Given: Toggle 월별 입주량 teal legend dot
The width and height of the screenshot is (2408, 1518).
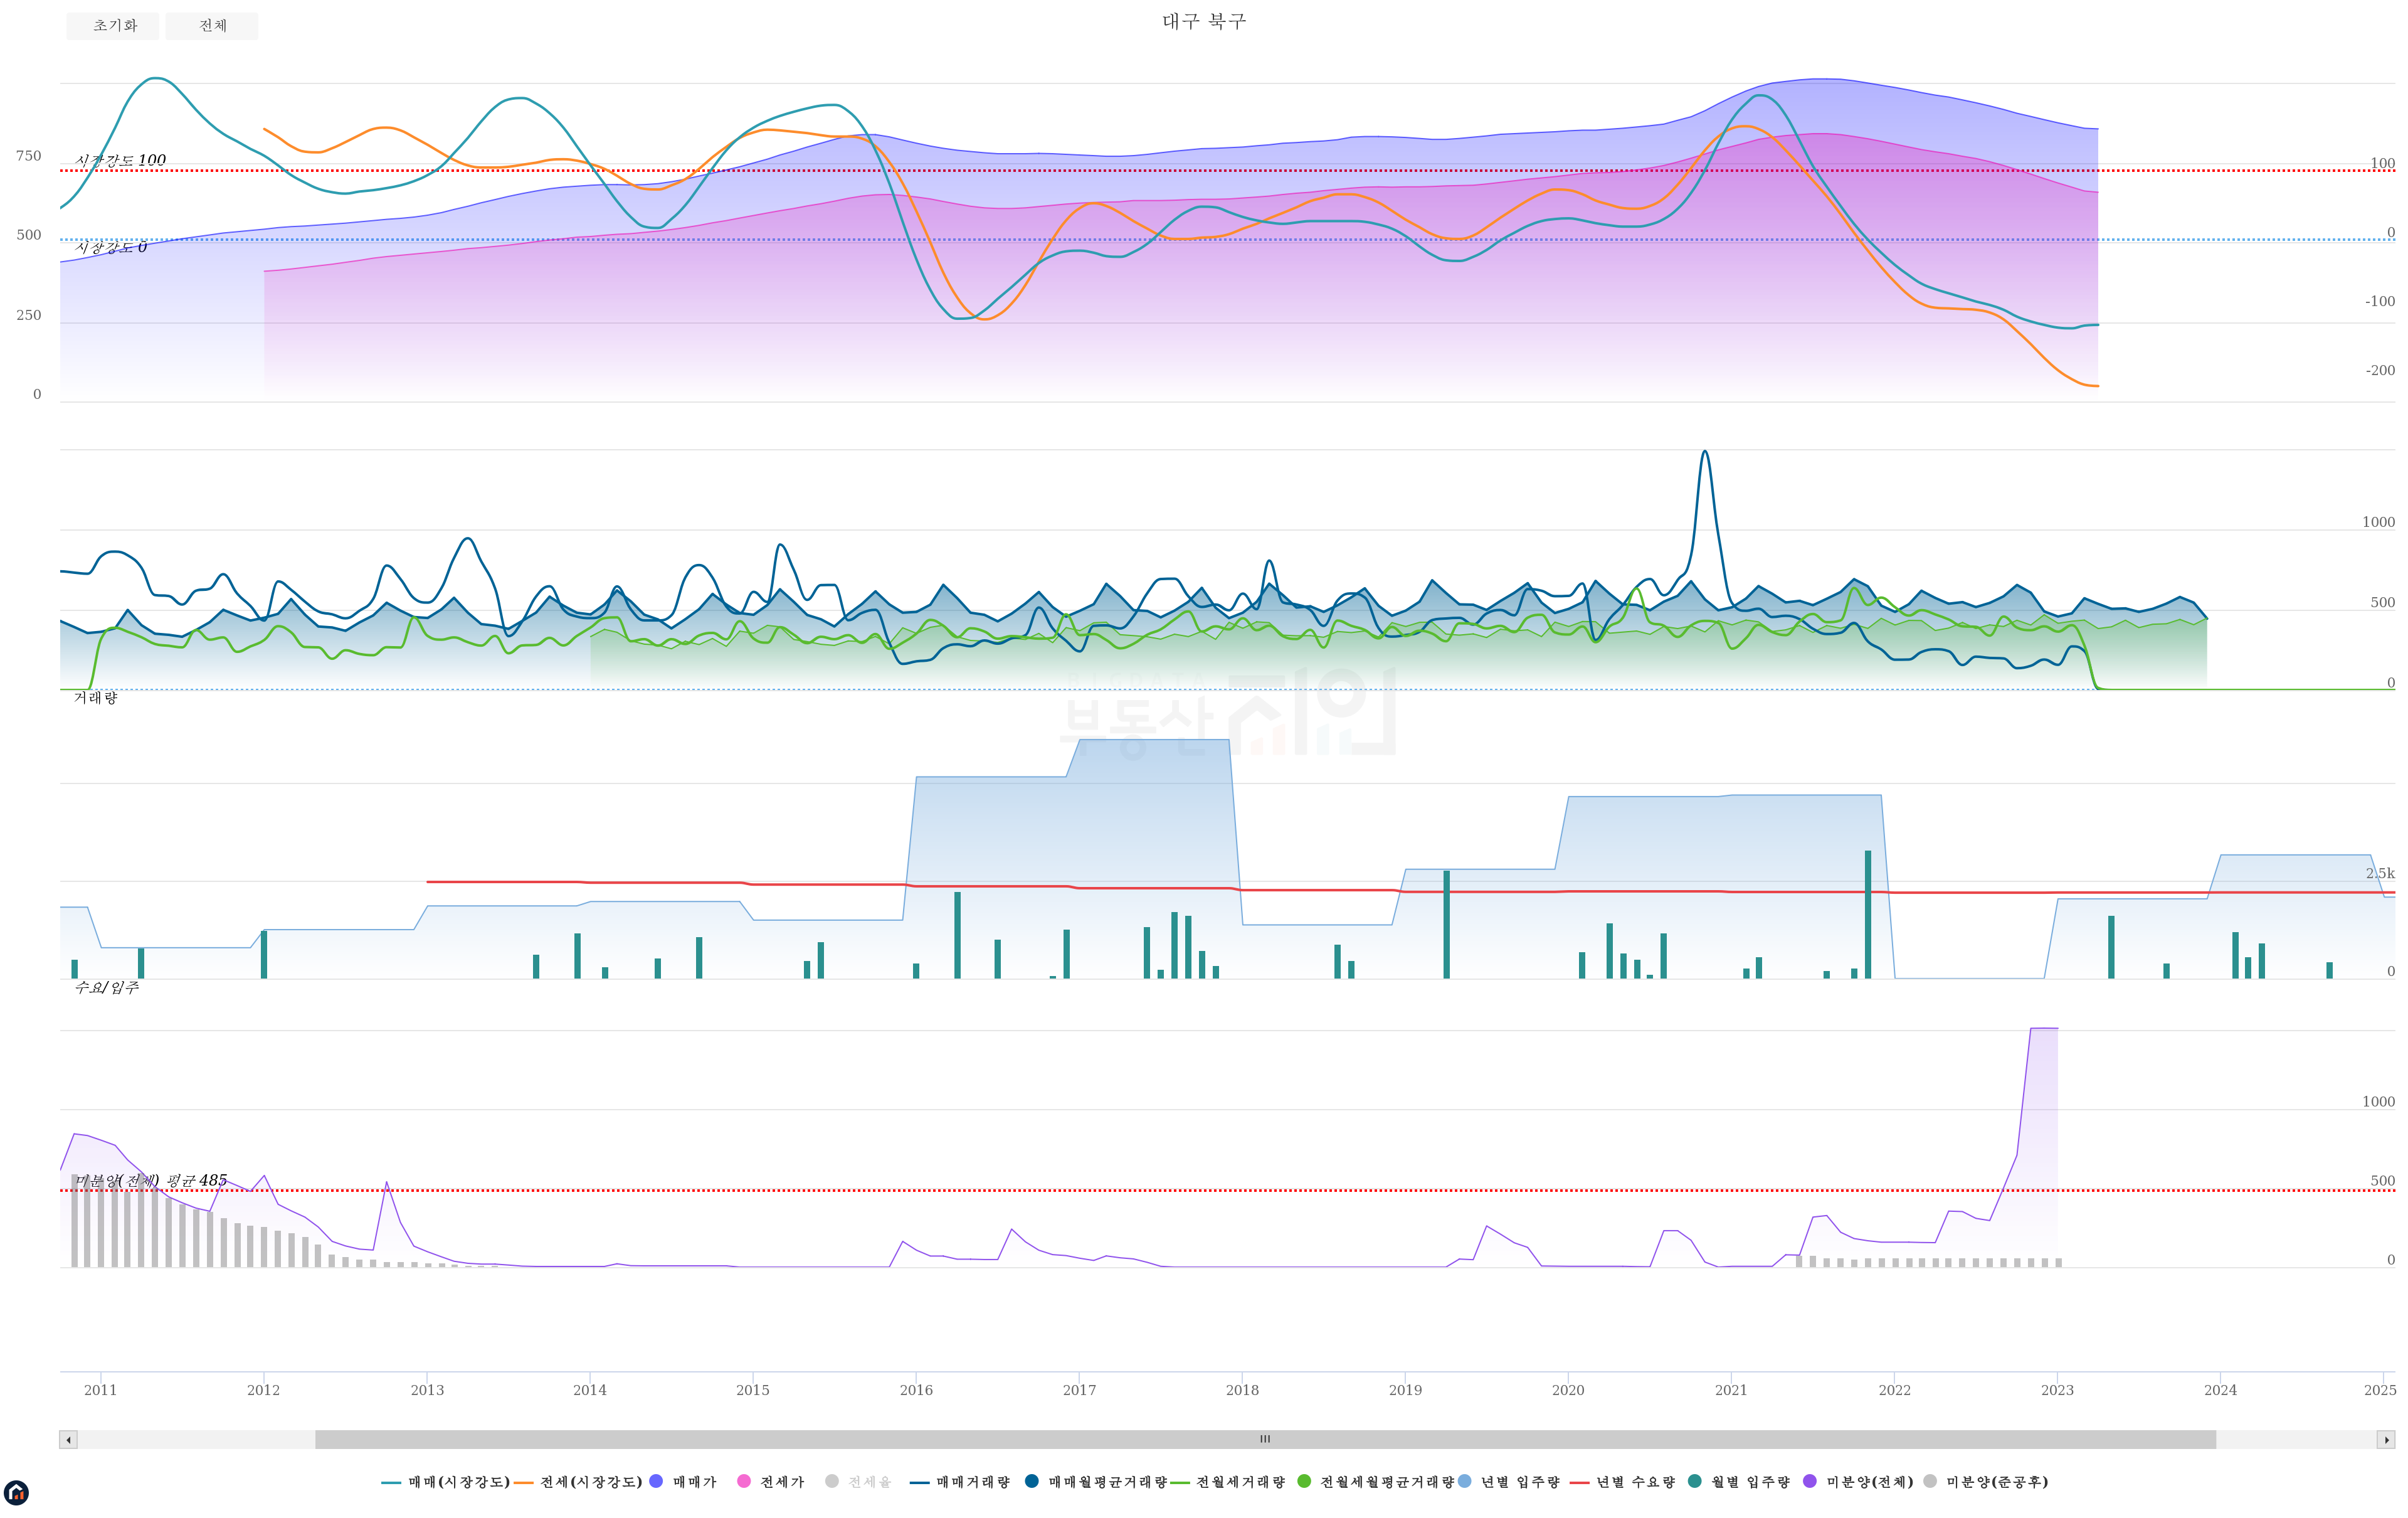Looking at the screenshot, I should pyautogui.click(x=1695, y=1481).
